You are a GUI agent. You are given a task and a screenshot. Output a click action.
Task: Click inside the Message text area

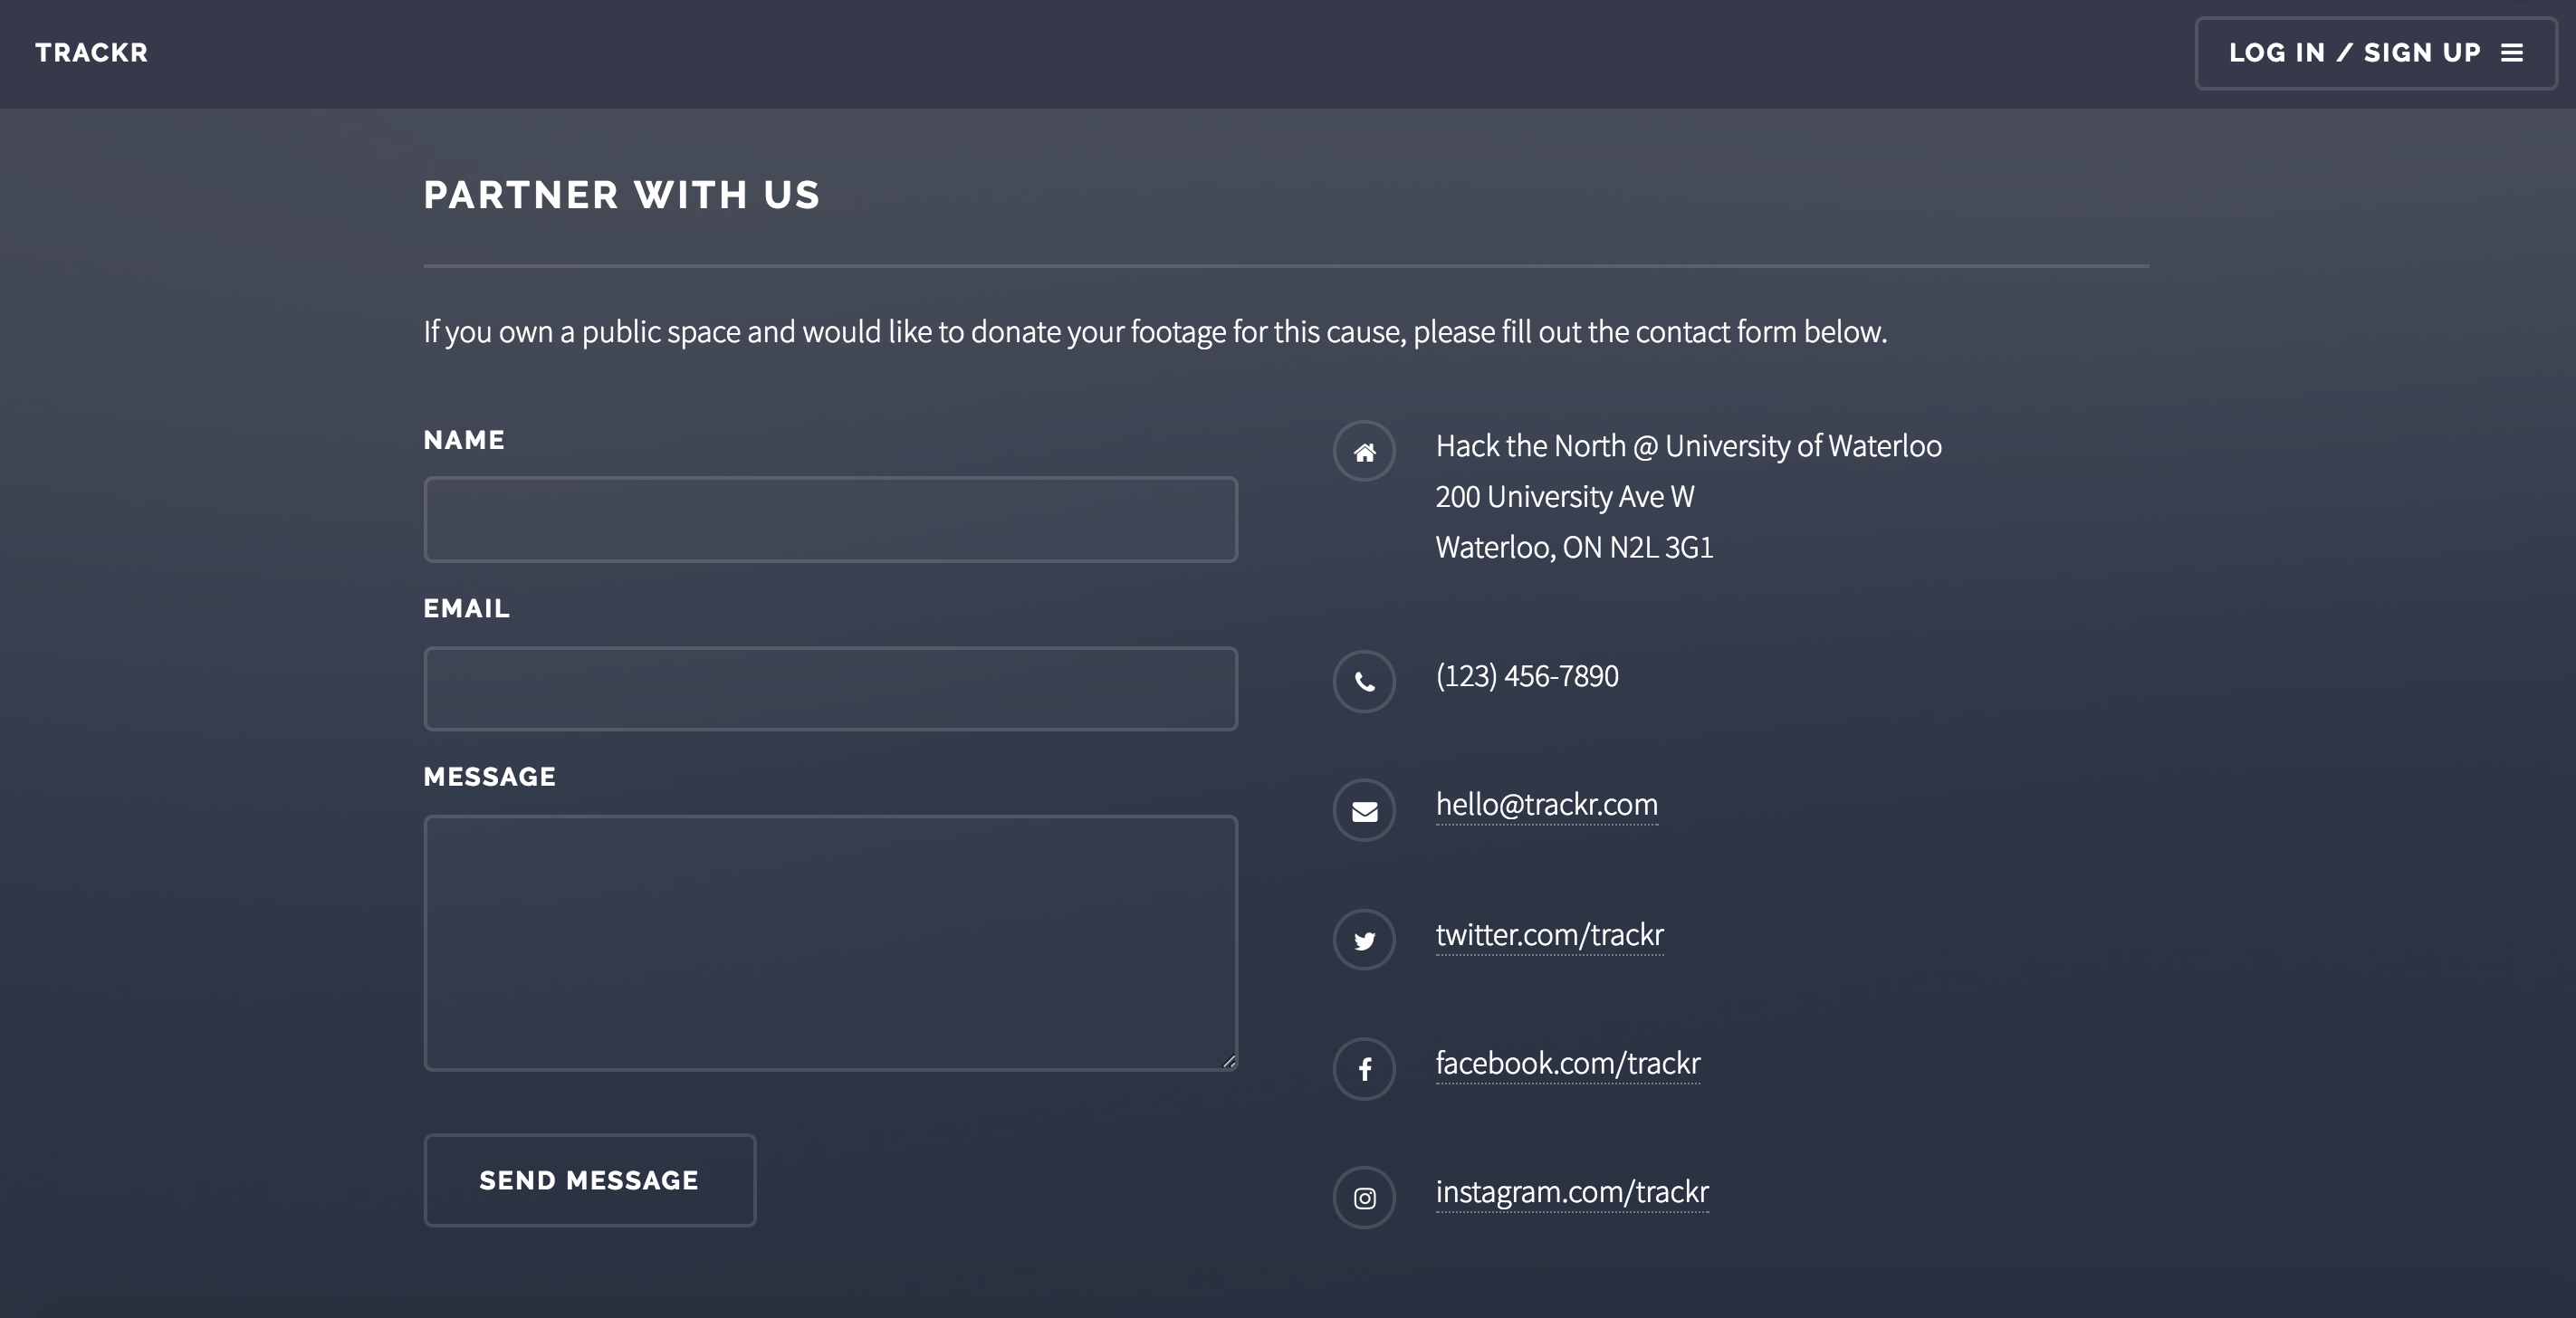tap(830, 942)
